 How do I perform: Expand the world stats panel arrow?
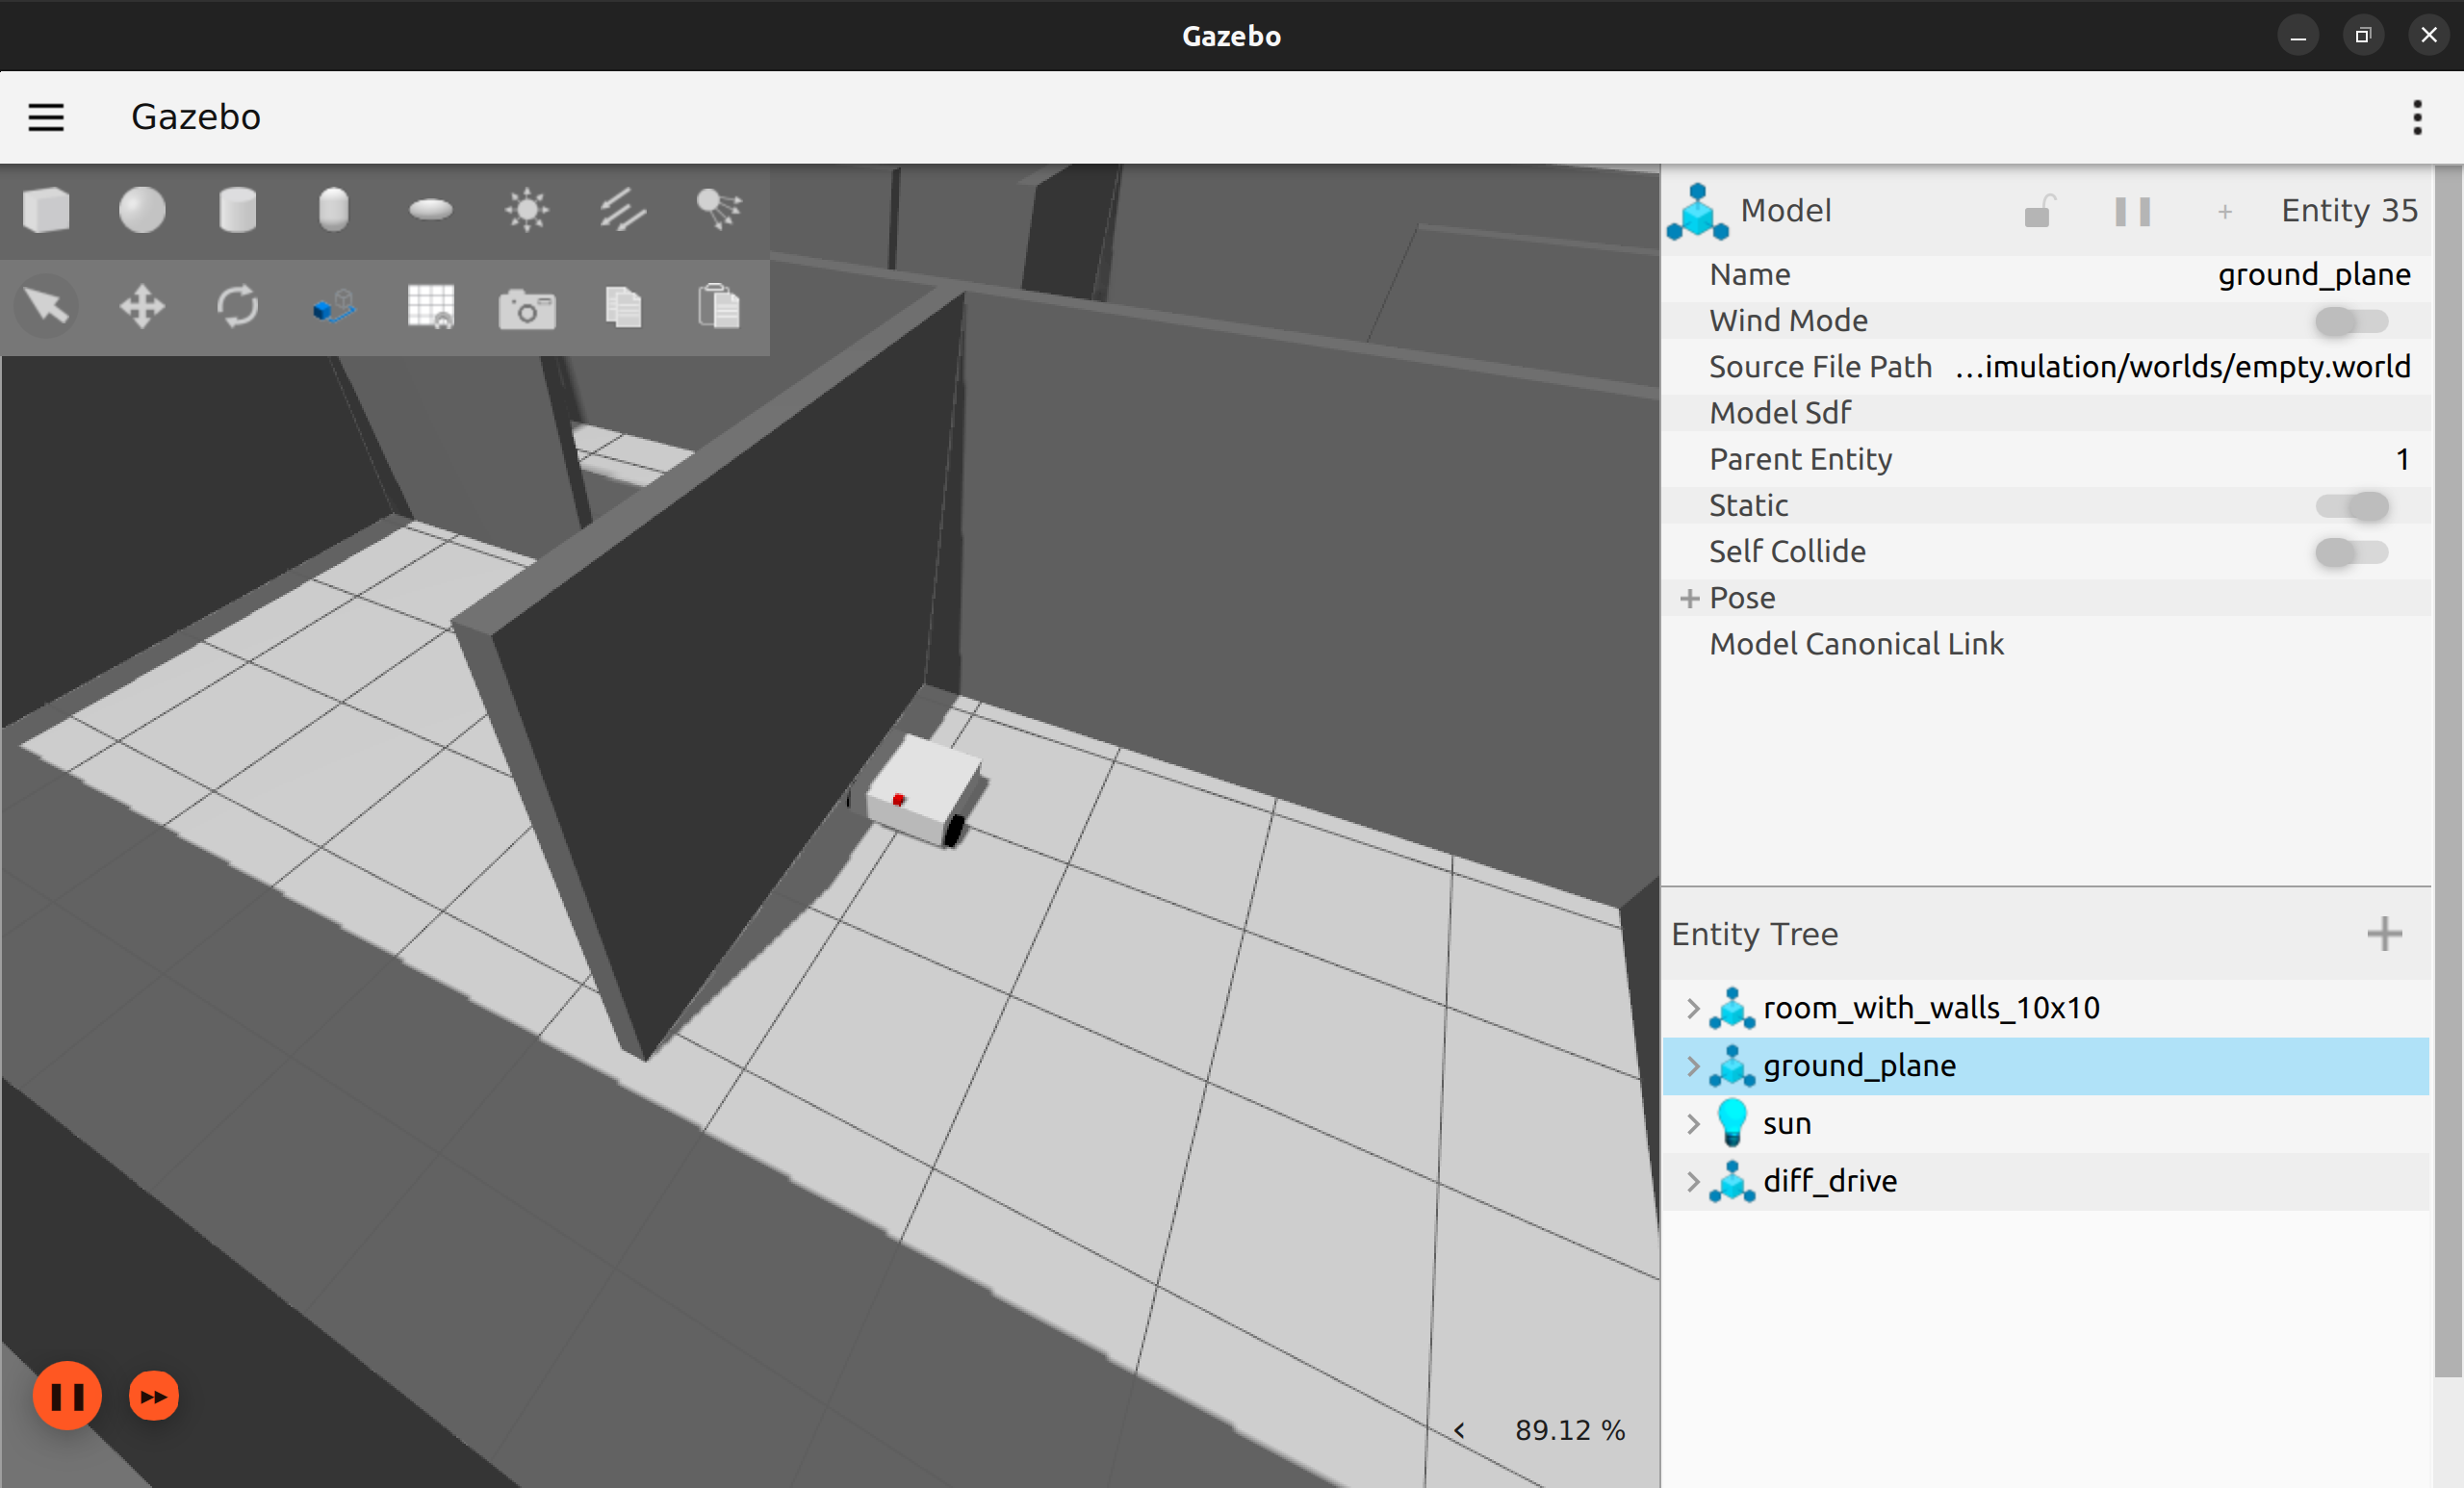point(1459,1430)
